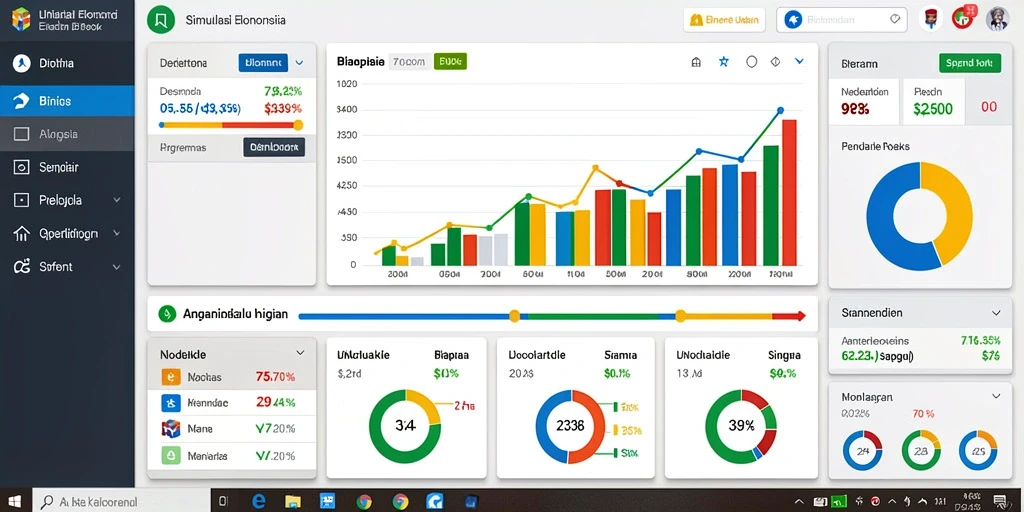This screenshot has height=512, width=1024.
Task: Click the green bookmark icon in header
Action: click(x=161, y=20)
